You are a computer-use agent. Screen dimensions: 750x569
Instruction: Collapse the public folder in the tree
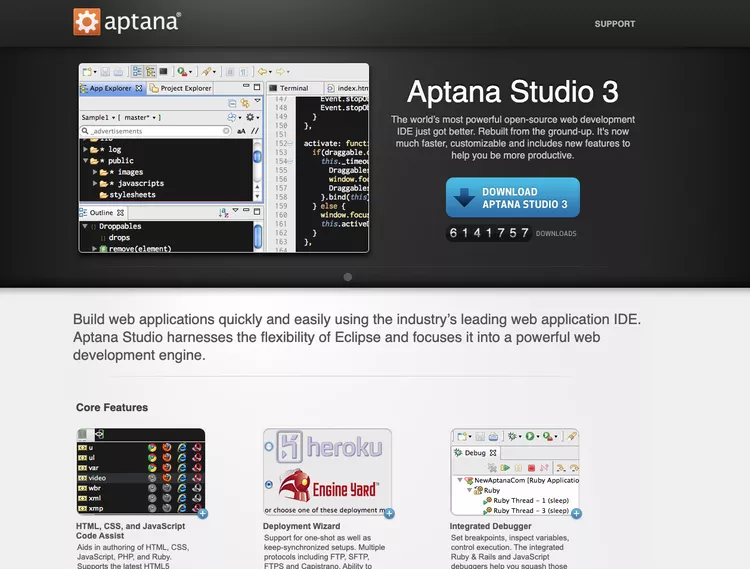pos(86,161)
